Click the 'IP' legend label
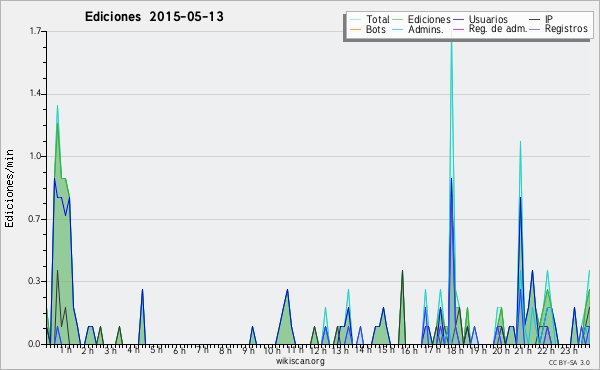600x370 pixels. pos(549,19)
